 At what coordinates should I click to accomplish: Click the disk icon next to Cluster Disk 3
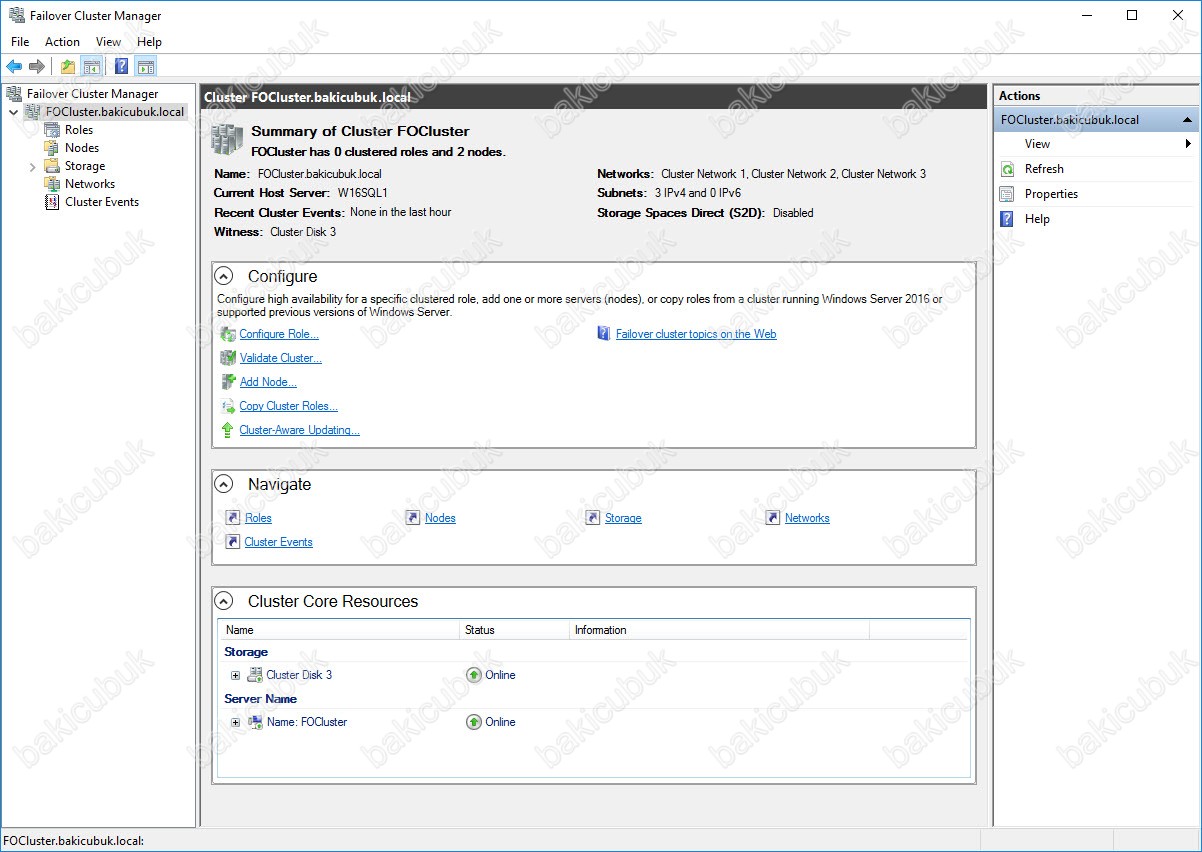(x=255, y=675)
